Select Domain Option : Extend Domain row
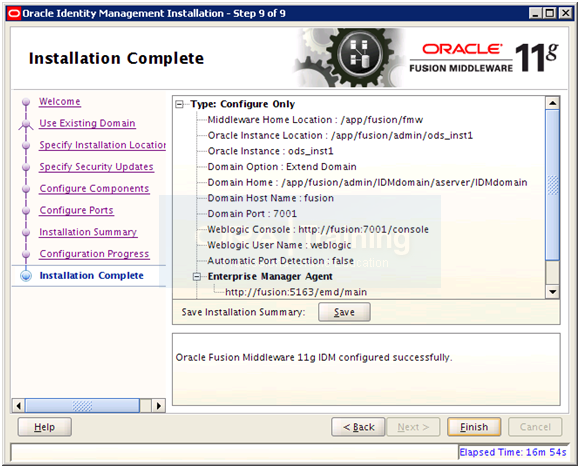This screenshot has height=468, width=580. point(282,167)
